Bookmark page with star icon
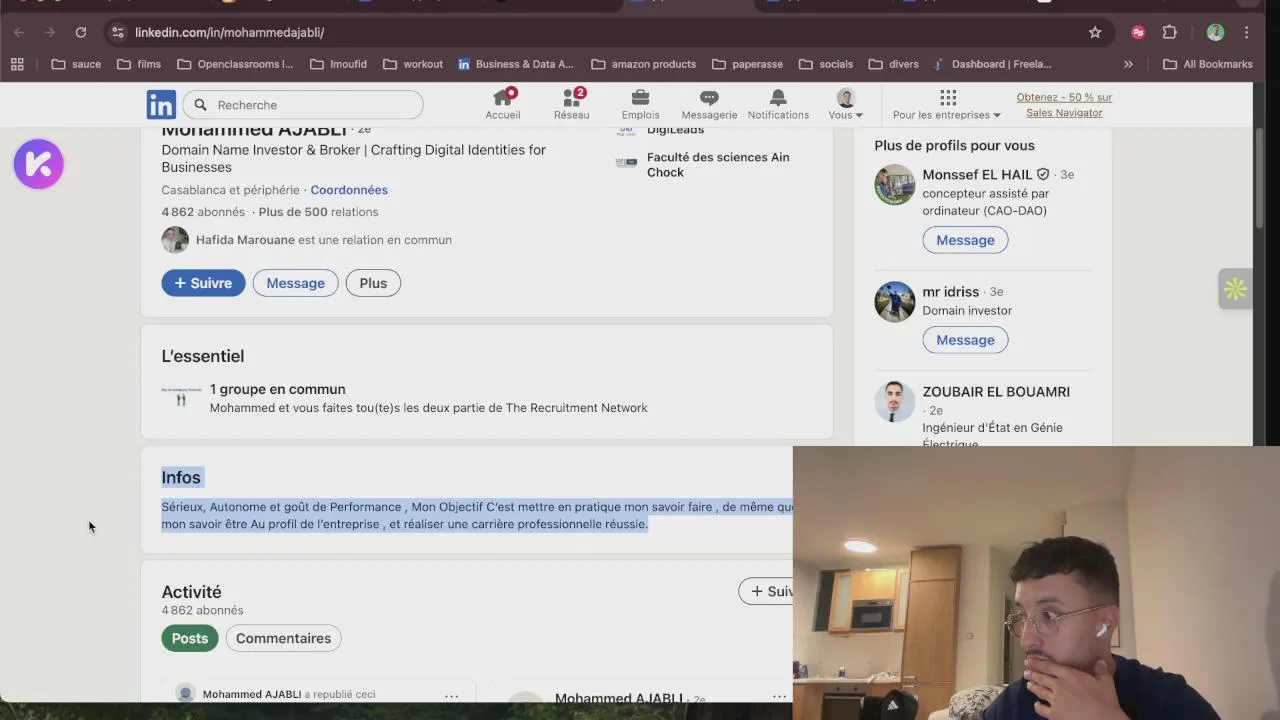The image size is (1280, 720). tap(1095, 32)
